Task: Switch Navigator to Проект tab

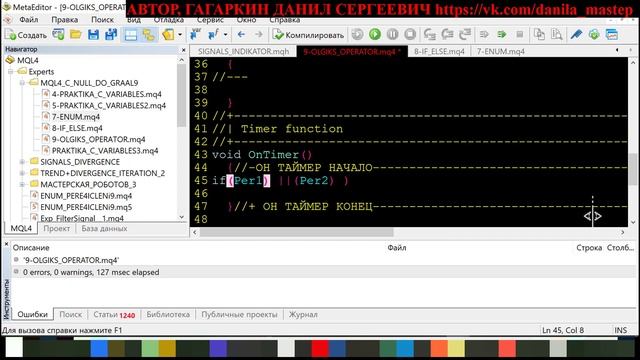Action: [x=56, y=229]
